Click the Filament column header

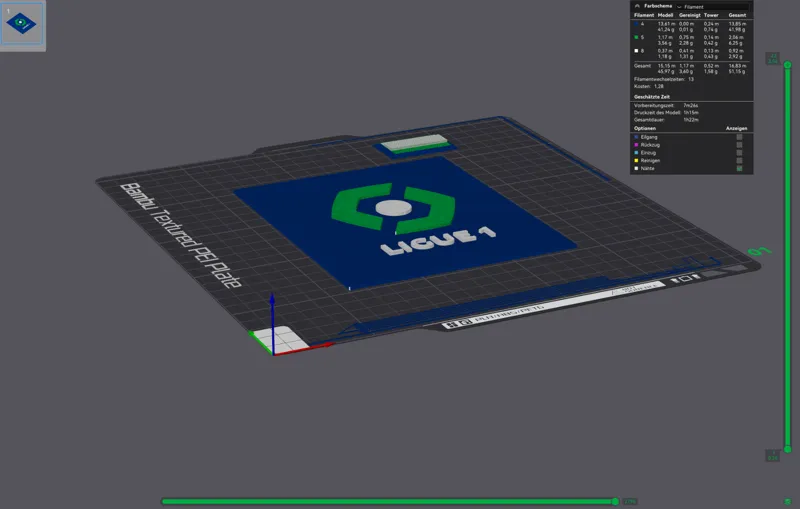[x=644, y=15]
